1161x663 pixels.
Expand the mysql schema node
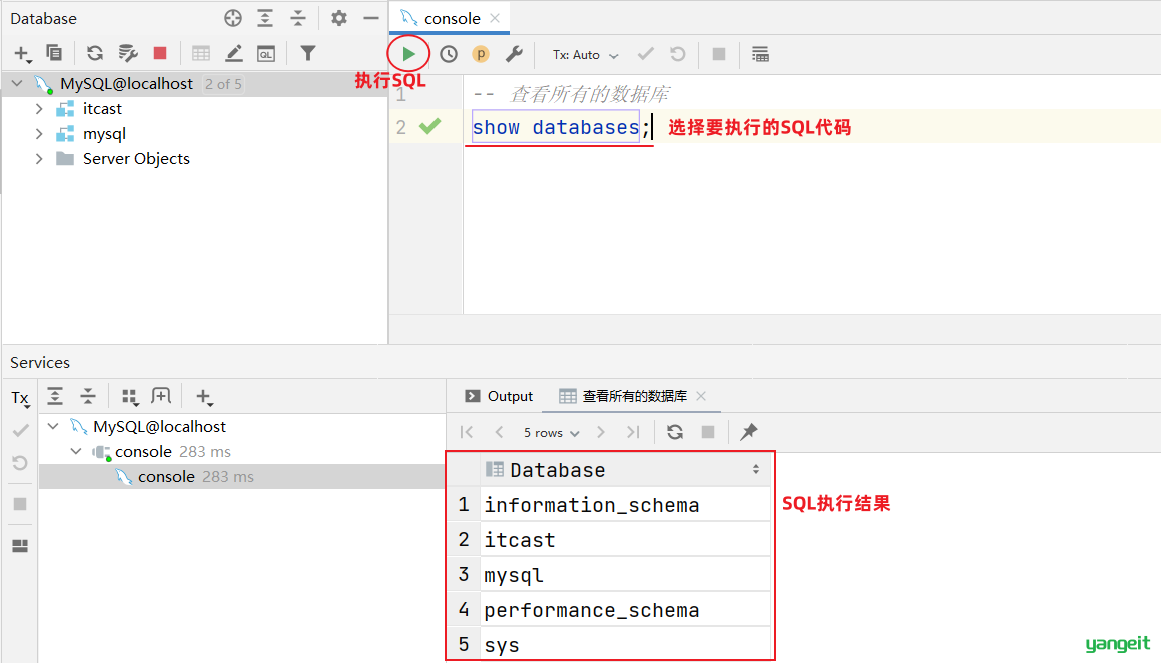pos(39,134)
